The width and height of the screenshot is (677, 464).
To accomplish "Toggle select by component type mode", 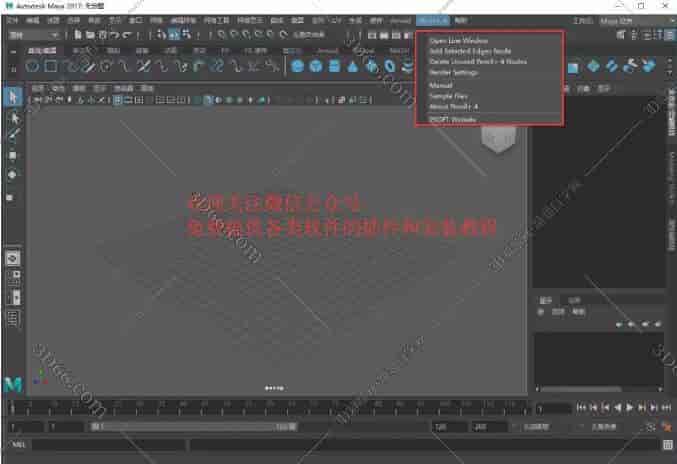I will [x=187, y=35].
